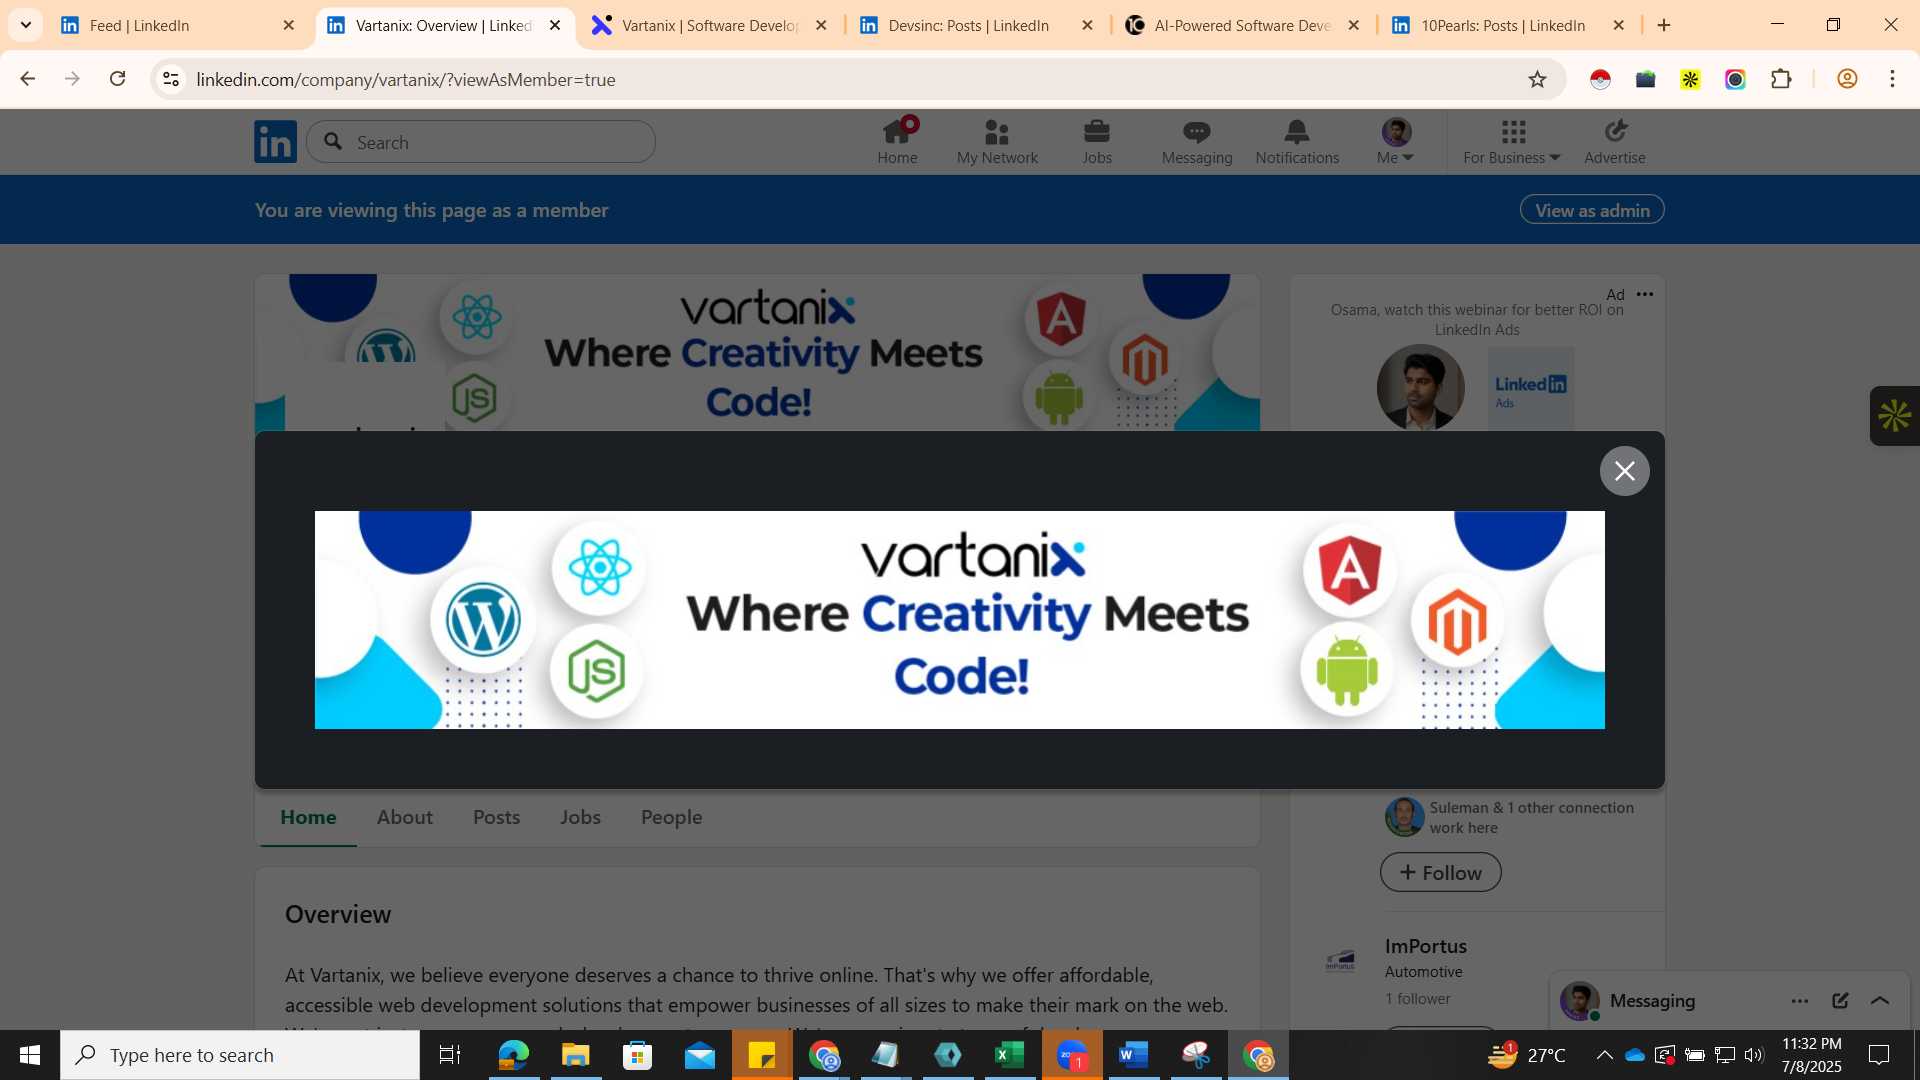
Task: Open Chrome three-dot menu
Action: 1892,79
